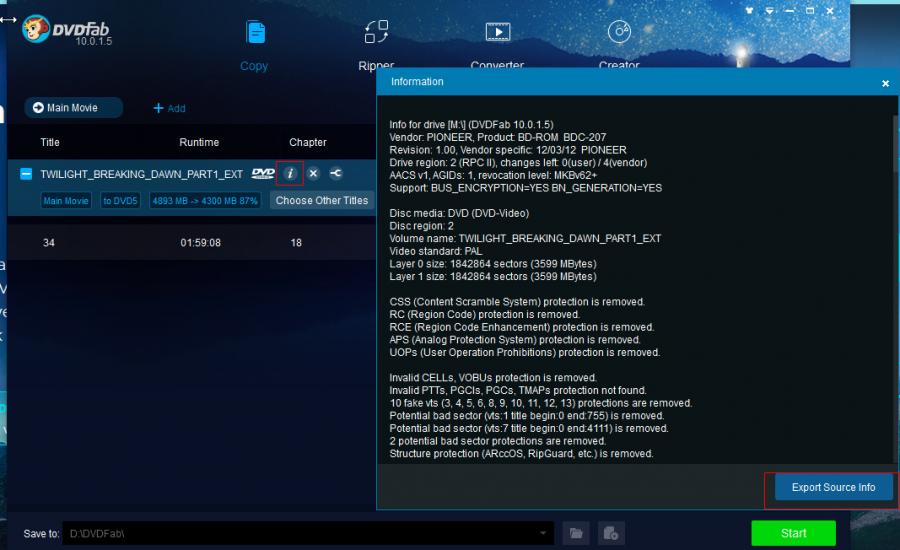
Task: Close the Information panel
Action: (x=885, y=83)
